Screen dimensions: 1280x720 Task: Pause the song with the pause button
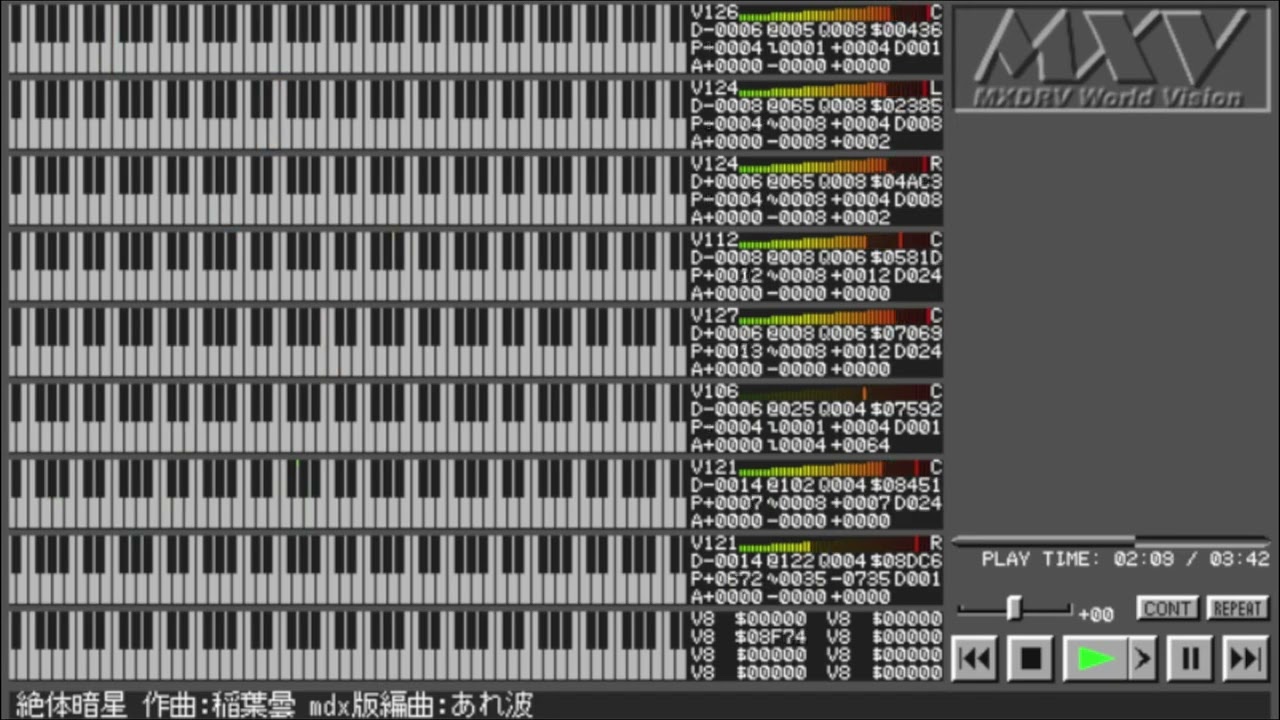[1190, 658]
